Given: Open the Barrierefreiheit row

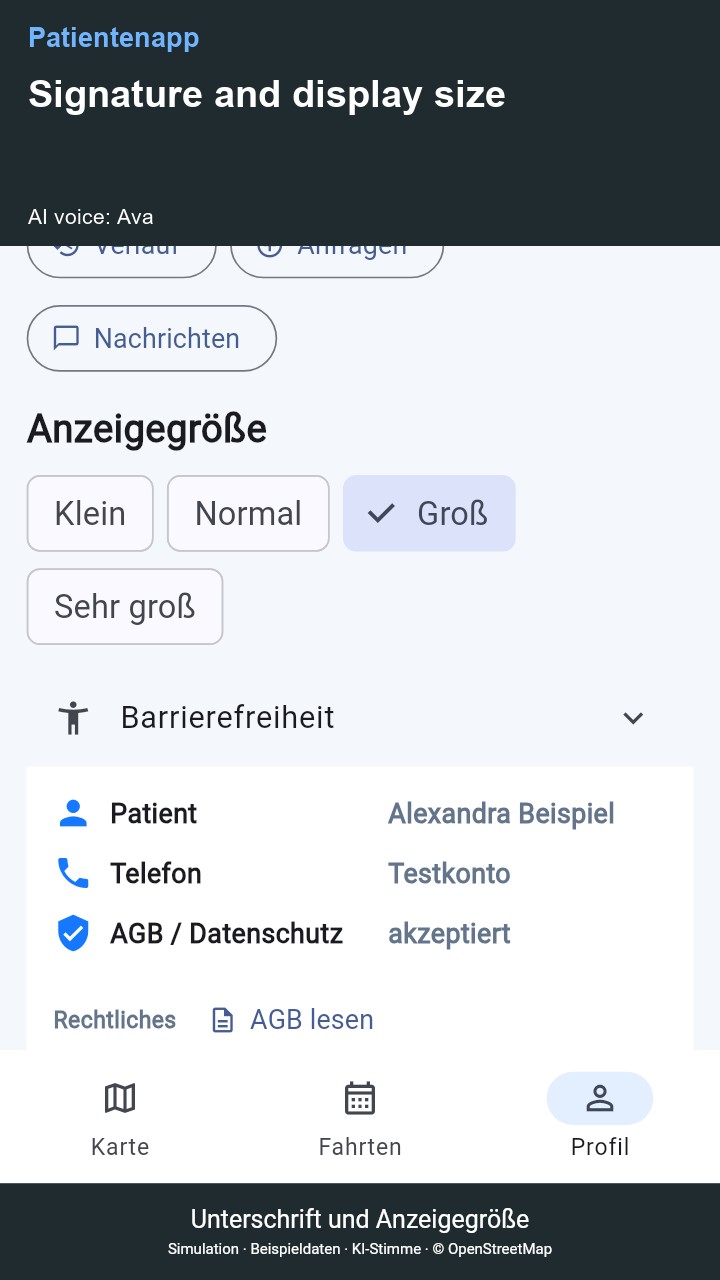Looking at the screenshot, I should (x=360, y=718).
